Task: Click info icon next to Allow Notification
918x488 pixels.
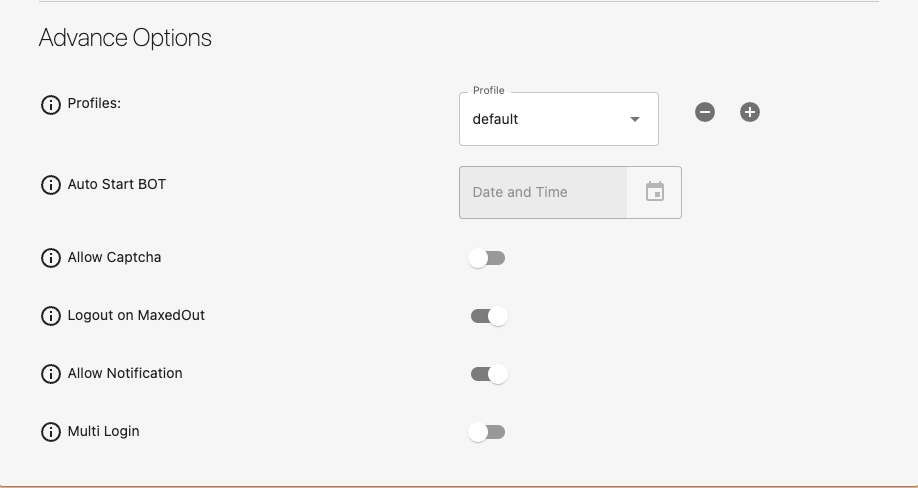Action: (51, 374)
